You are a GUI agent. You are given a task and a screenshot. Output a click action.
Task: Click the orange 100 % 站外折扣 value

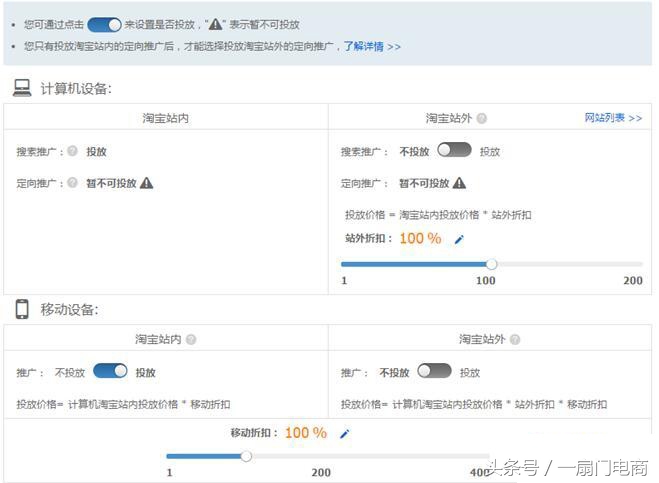pos(420,238)
